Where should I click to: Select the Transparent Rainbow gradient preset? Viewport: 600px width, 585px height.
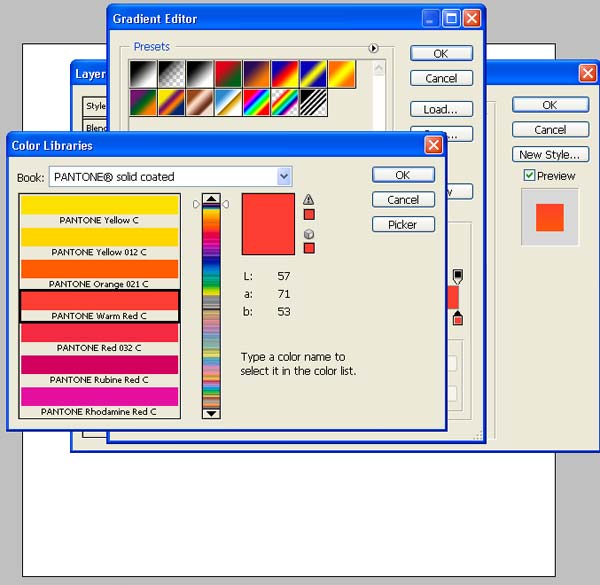285,103
